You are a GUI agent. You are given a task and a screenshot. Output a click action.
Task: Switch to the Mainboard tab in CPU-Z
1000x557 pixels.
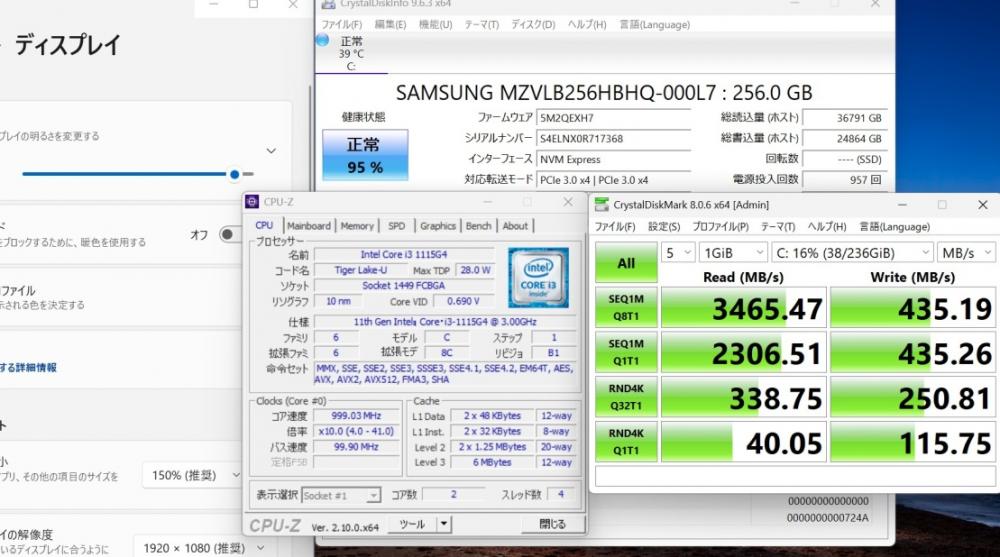[309, 226]
